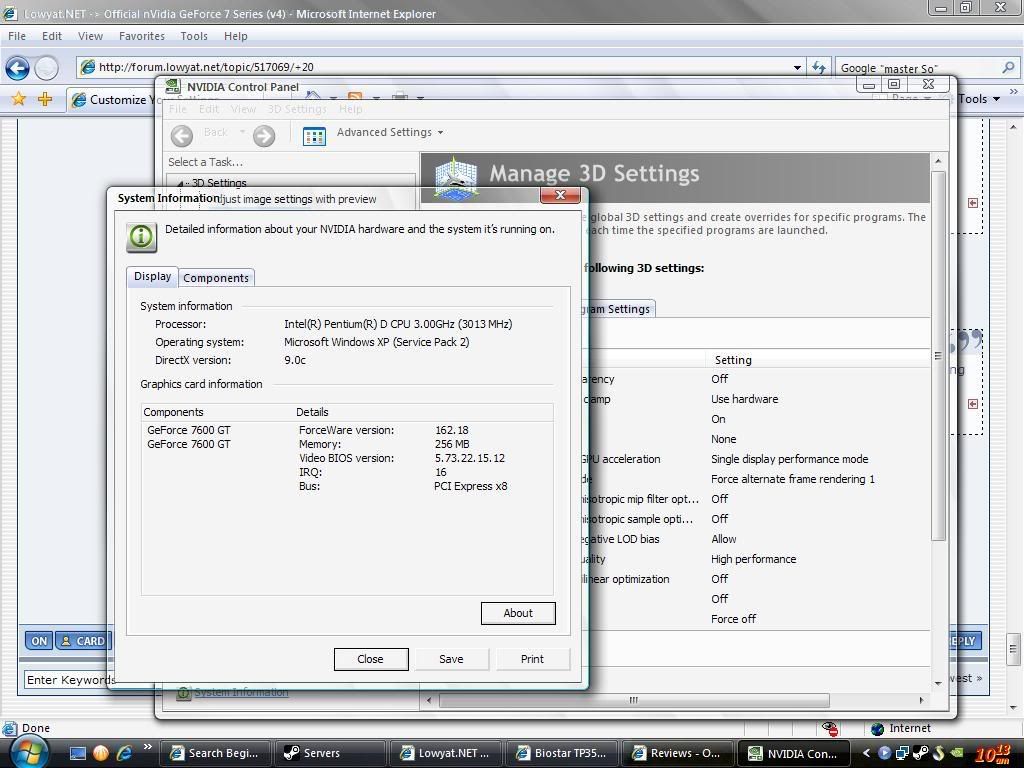Click the IE refresh page icon
The height and width of the screenshot is (768, 1024).
point(819,67)
